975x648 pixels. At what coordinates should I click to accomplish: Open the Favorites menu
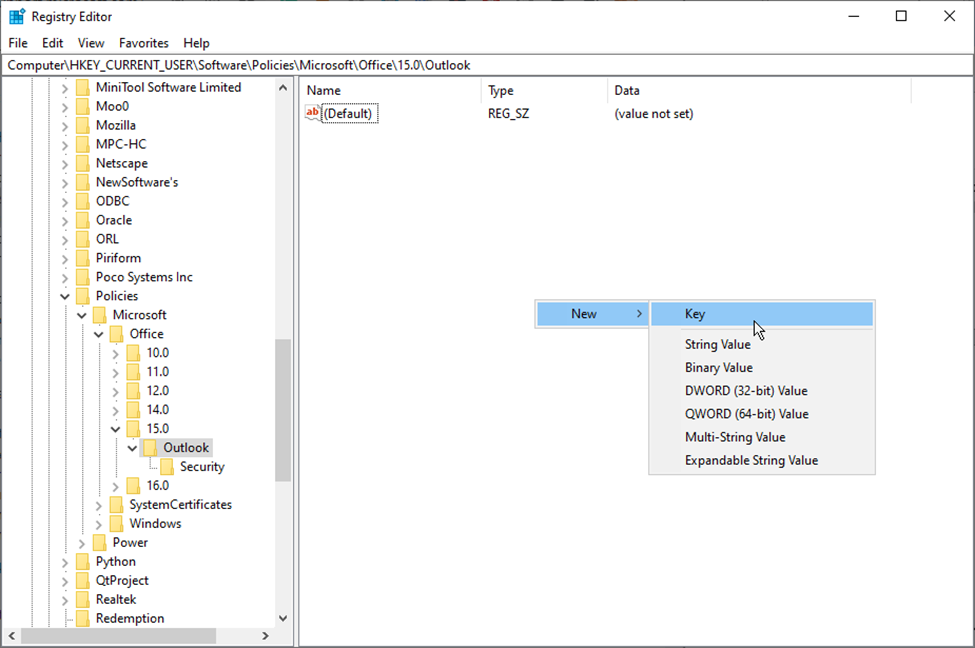point(144,43)
